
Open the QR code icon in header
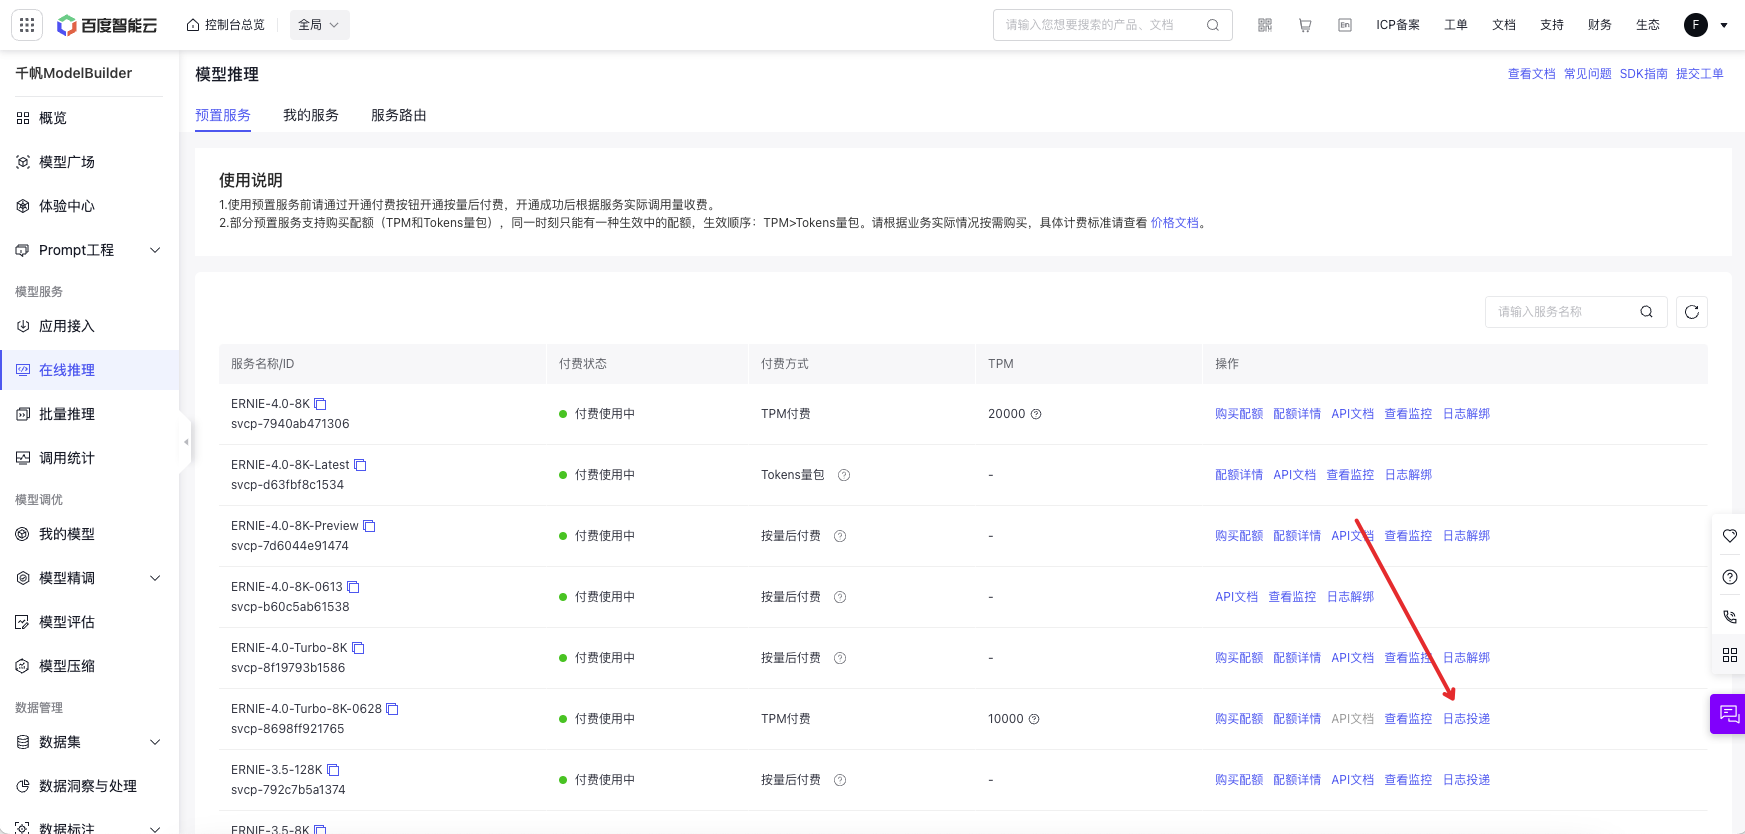click(x=1265, y=25)
